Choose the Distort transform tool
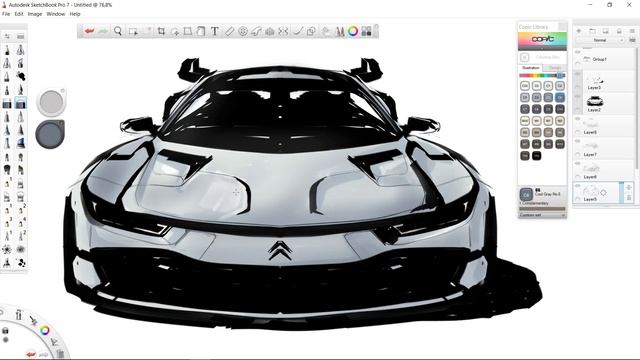Image resolution: width=640 pixels, height=360 pixels. (x=188, y=31)
